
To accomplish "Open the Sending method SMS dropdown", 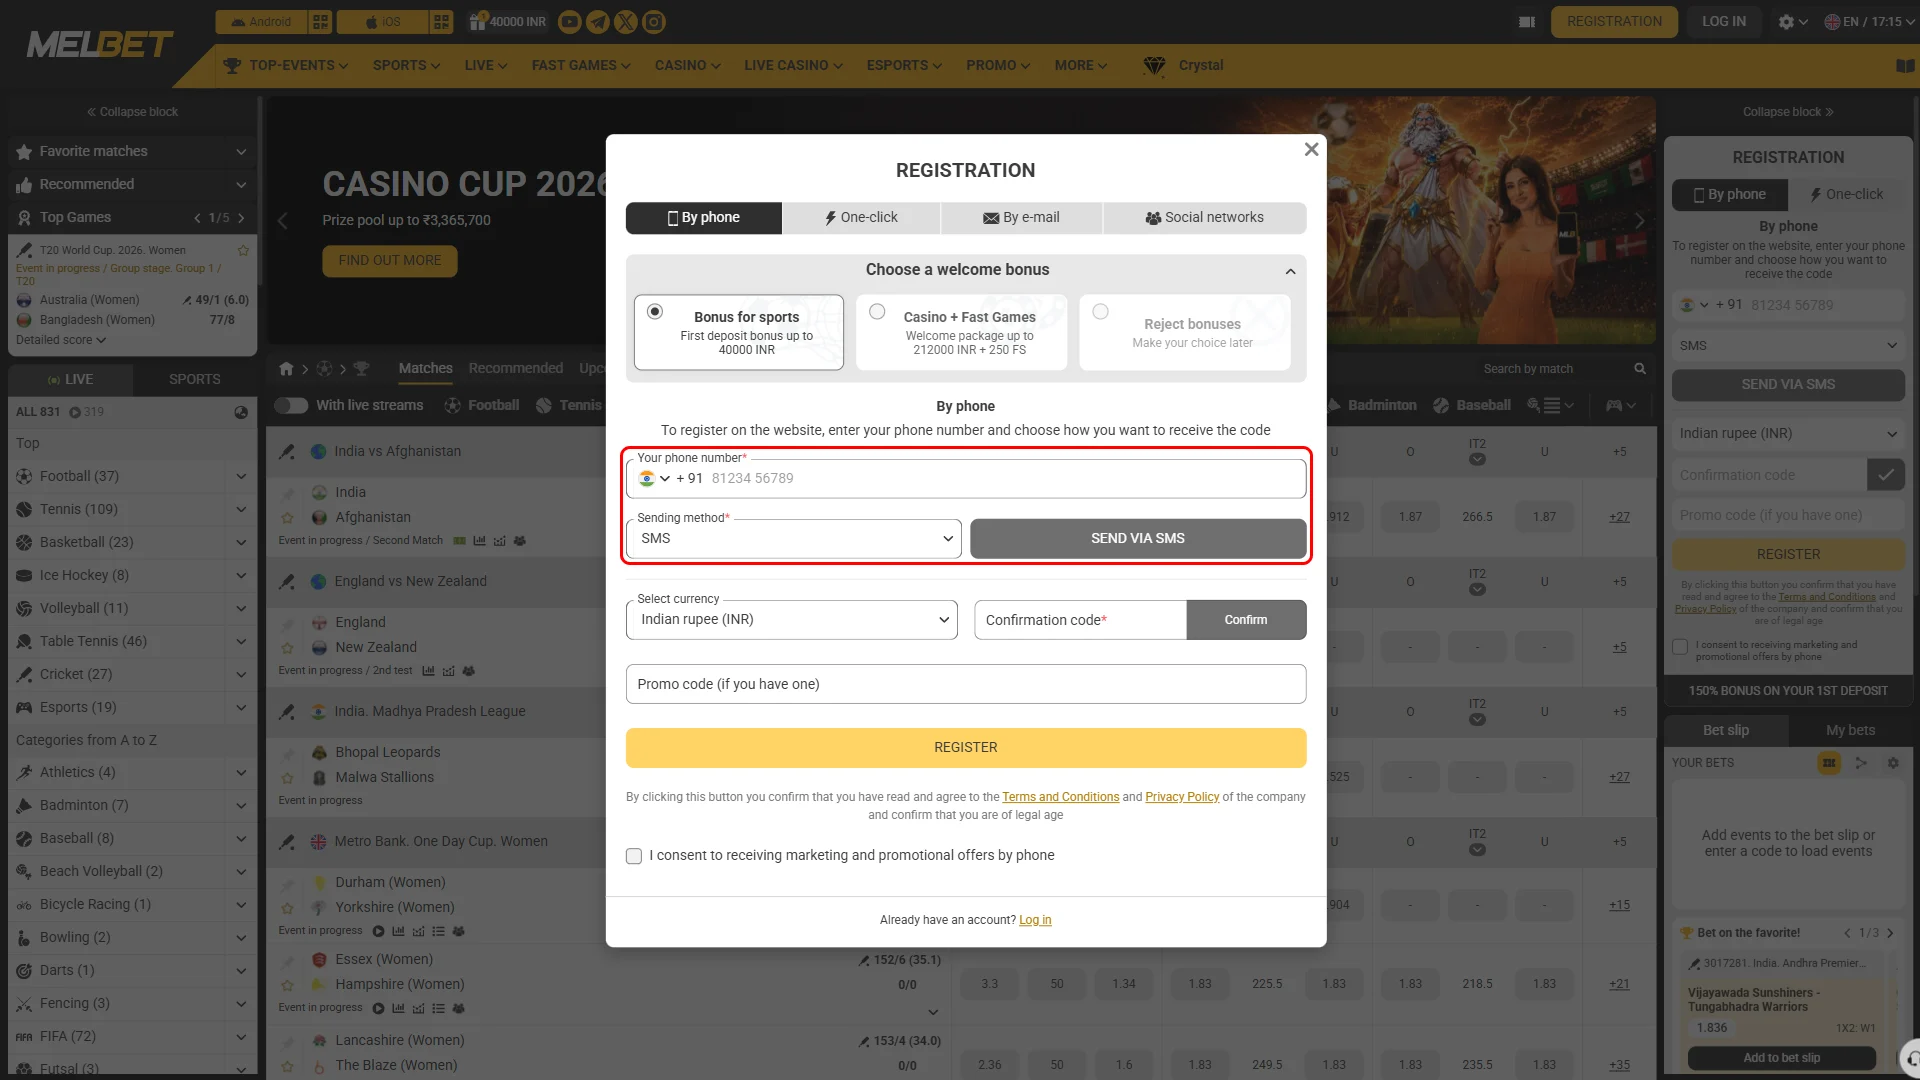I will (x=794, y=538).
